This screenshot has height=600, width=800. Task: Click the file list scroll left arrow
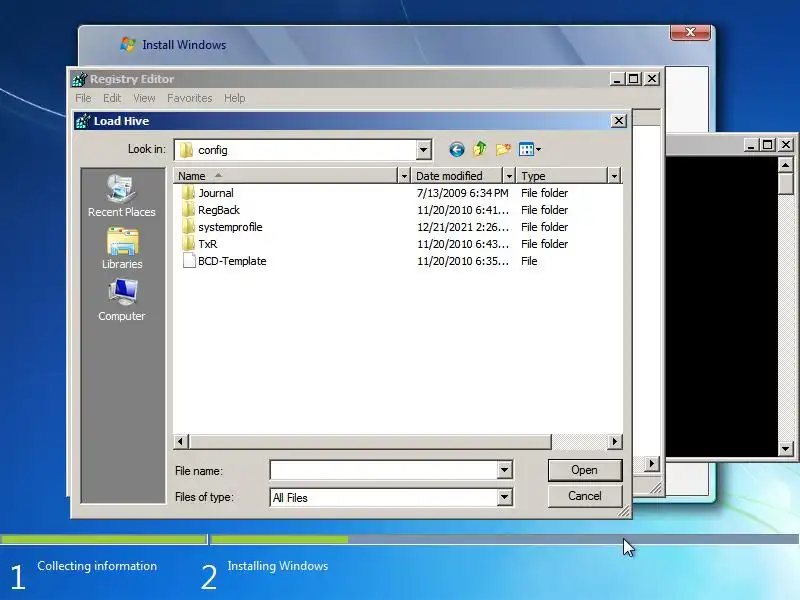[181, 441]
